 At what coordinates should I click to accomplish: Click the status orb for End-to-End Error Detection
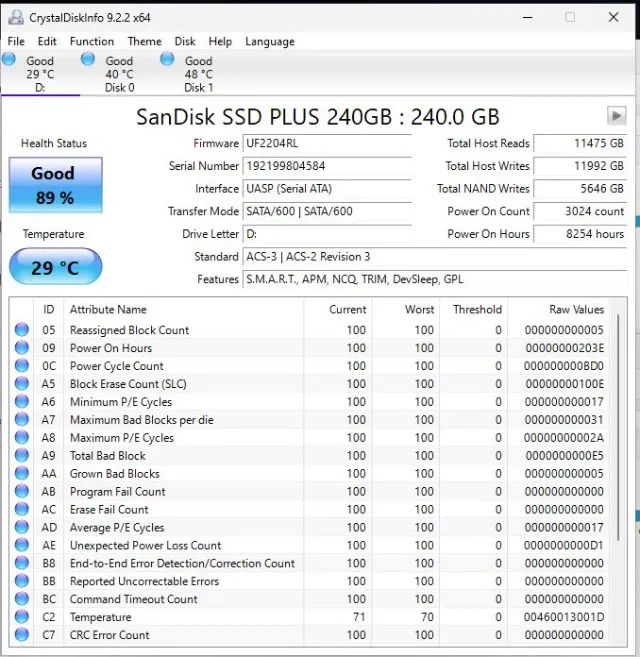tap(22, 563)
